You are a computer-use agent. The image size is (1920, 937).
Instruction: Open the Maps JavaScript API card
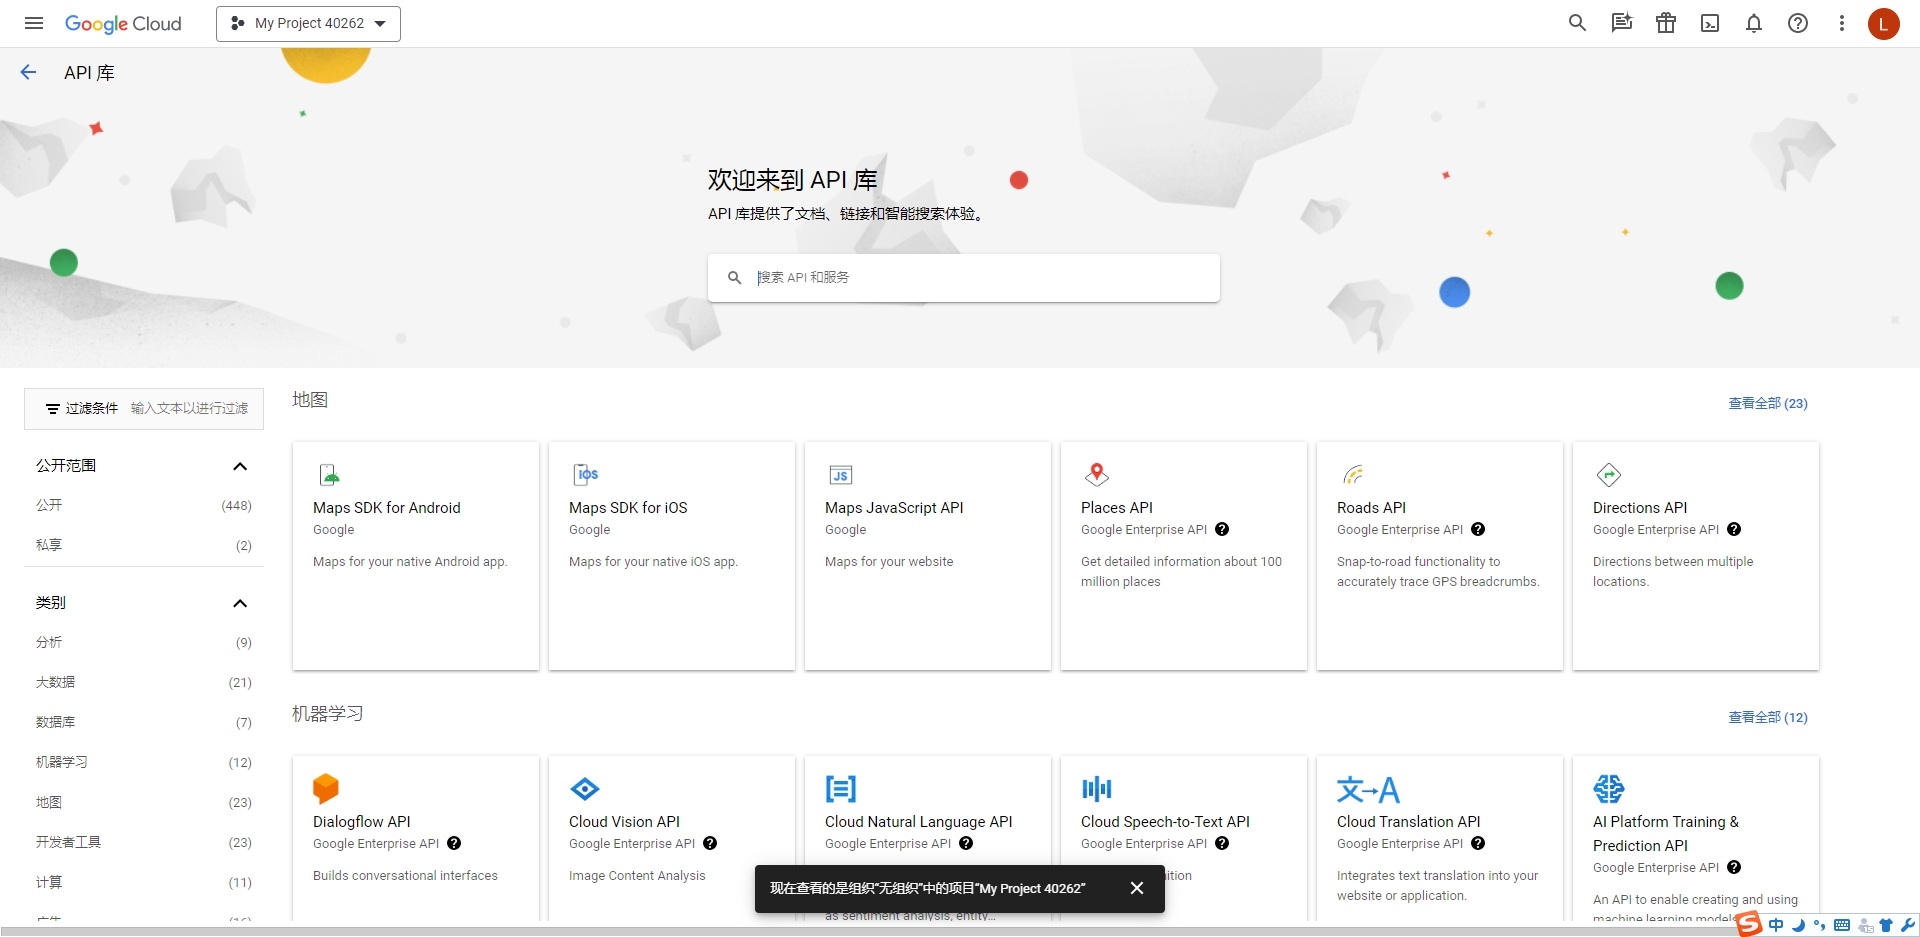click(x=928, y=556)
